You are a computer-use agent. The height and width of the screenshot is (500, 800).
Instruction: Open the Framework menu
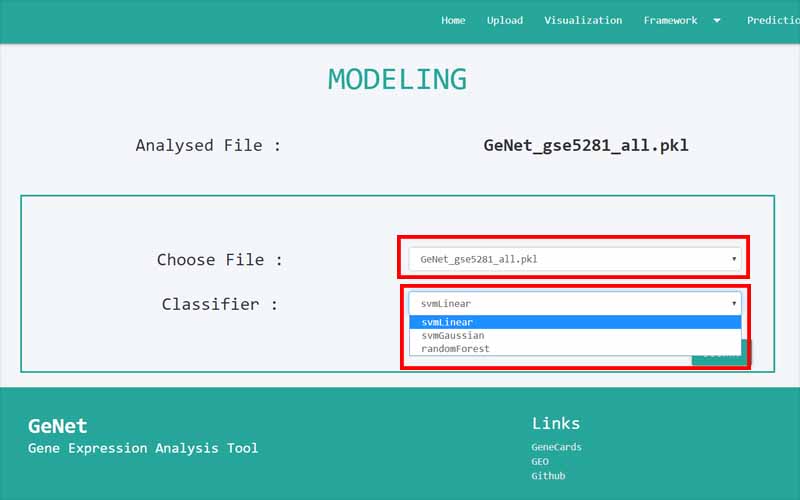(671, 20)
